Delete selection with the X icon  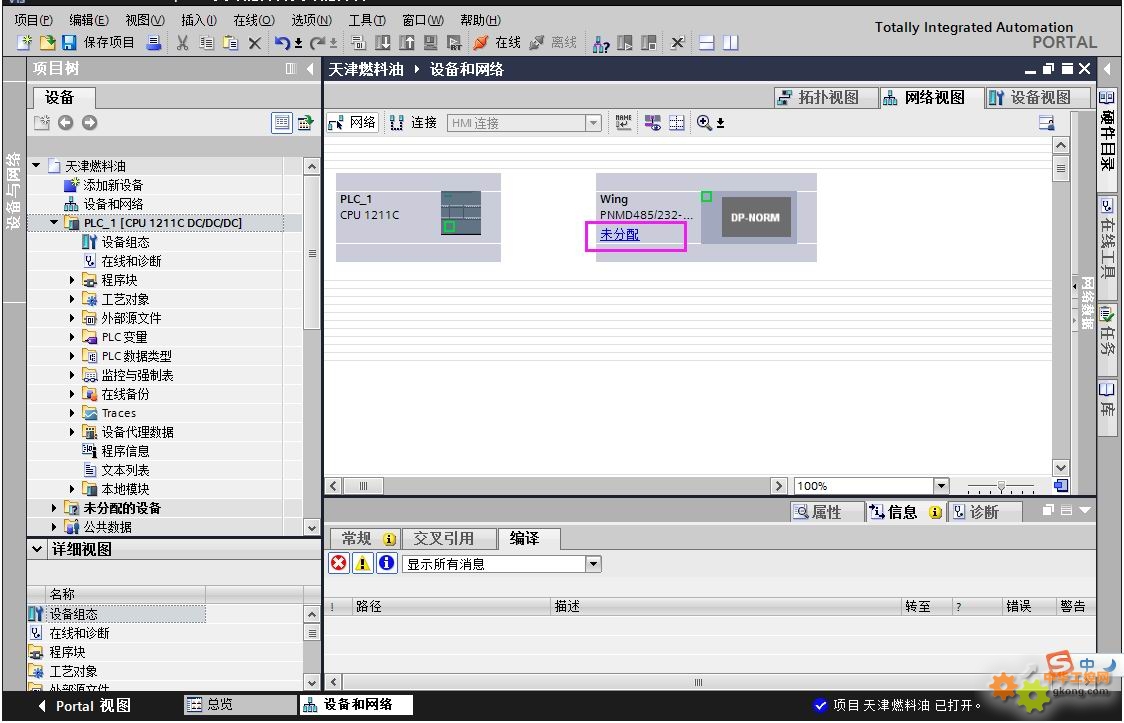pyautogui.click(x=254, y=43)
